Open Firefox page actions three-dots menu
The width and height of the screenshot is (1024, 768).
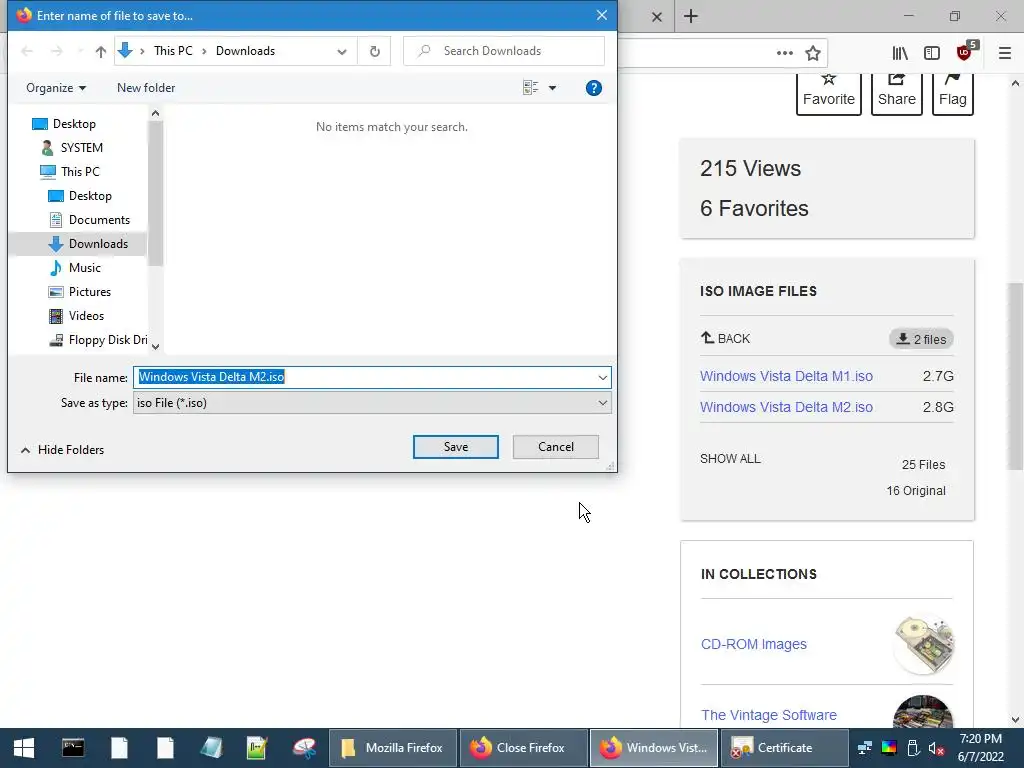point(785,53)
